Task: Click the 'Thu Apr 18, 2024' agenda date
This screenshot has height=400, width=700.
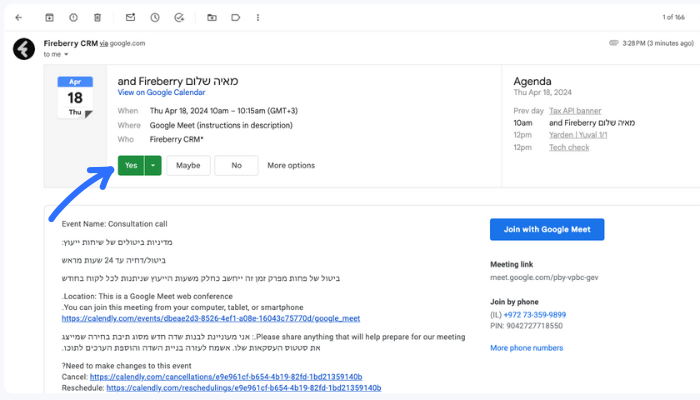Action: 542,92
